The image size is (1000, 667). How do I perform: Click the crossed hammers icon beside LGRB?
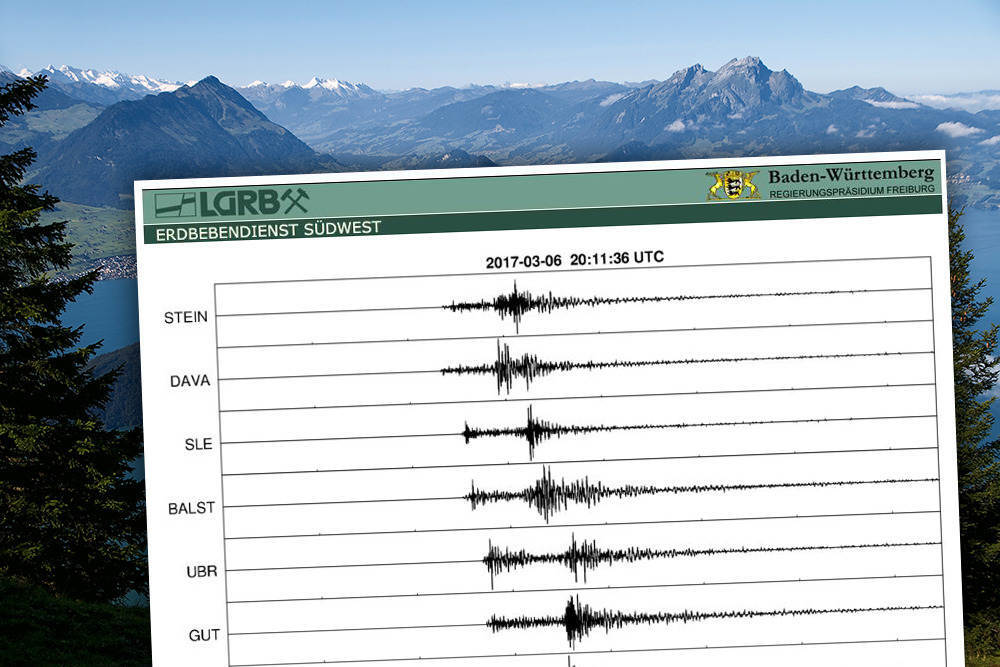294,201
